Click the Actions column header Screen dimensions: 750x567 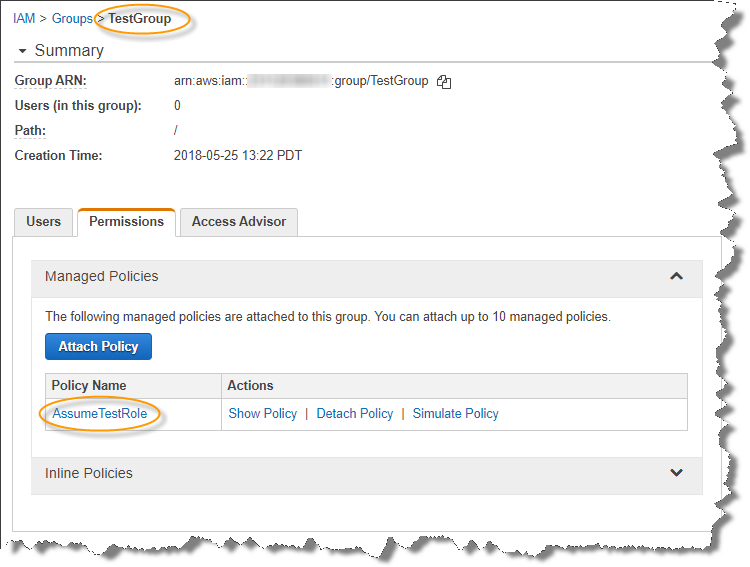(x=250, y=386)
